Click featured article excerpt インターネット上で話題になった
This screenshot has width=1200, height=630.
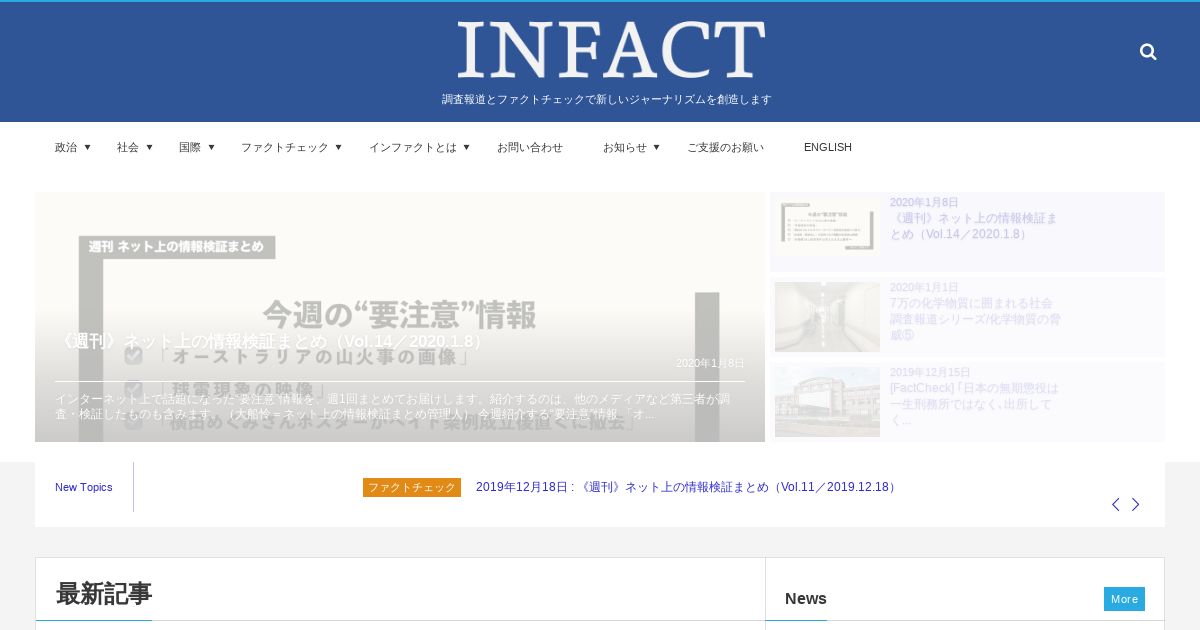pyautogui.click(x=392, y=406)
